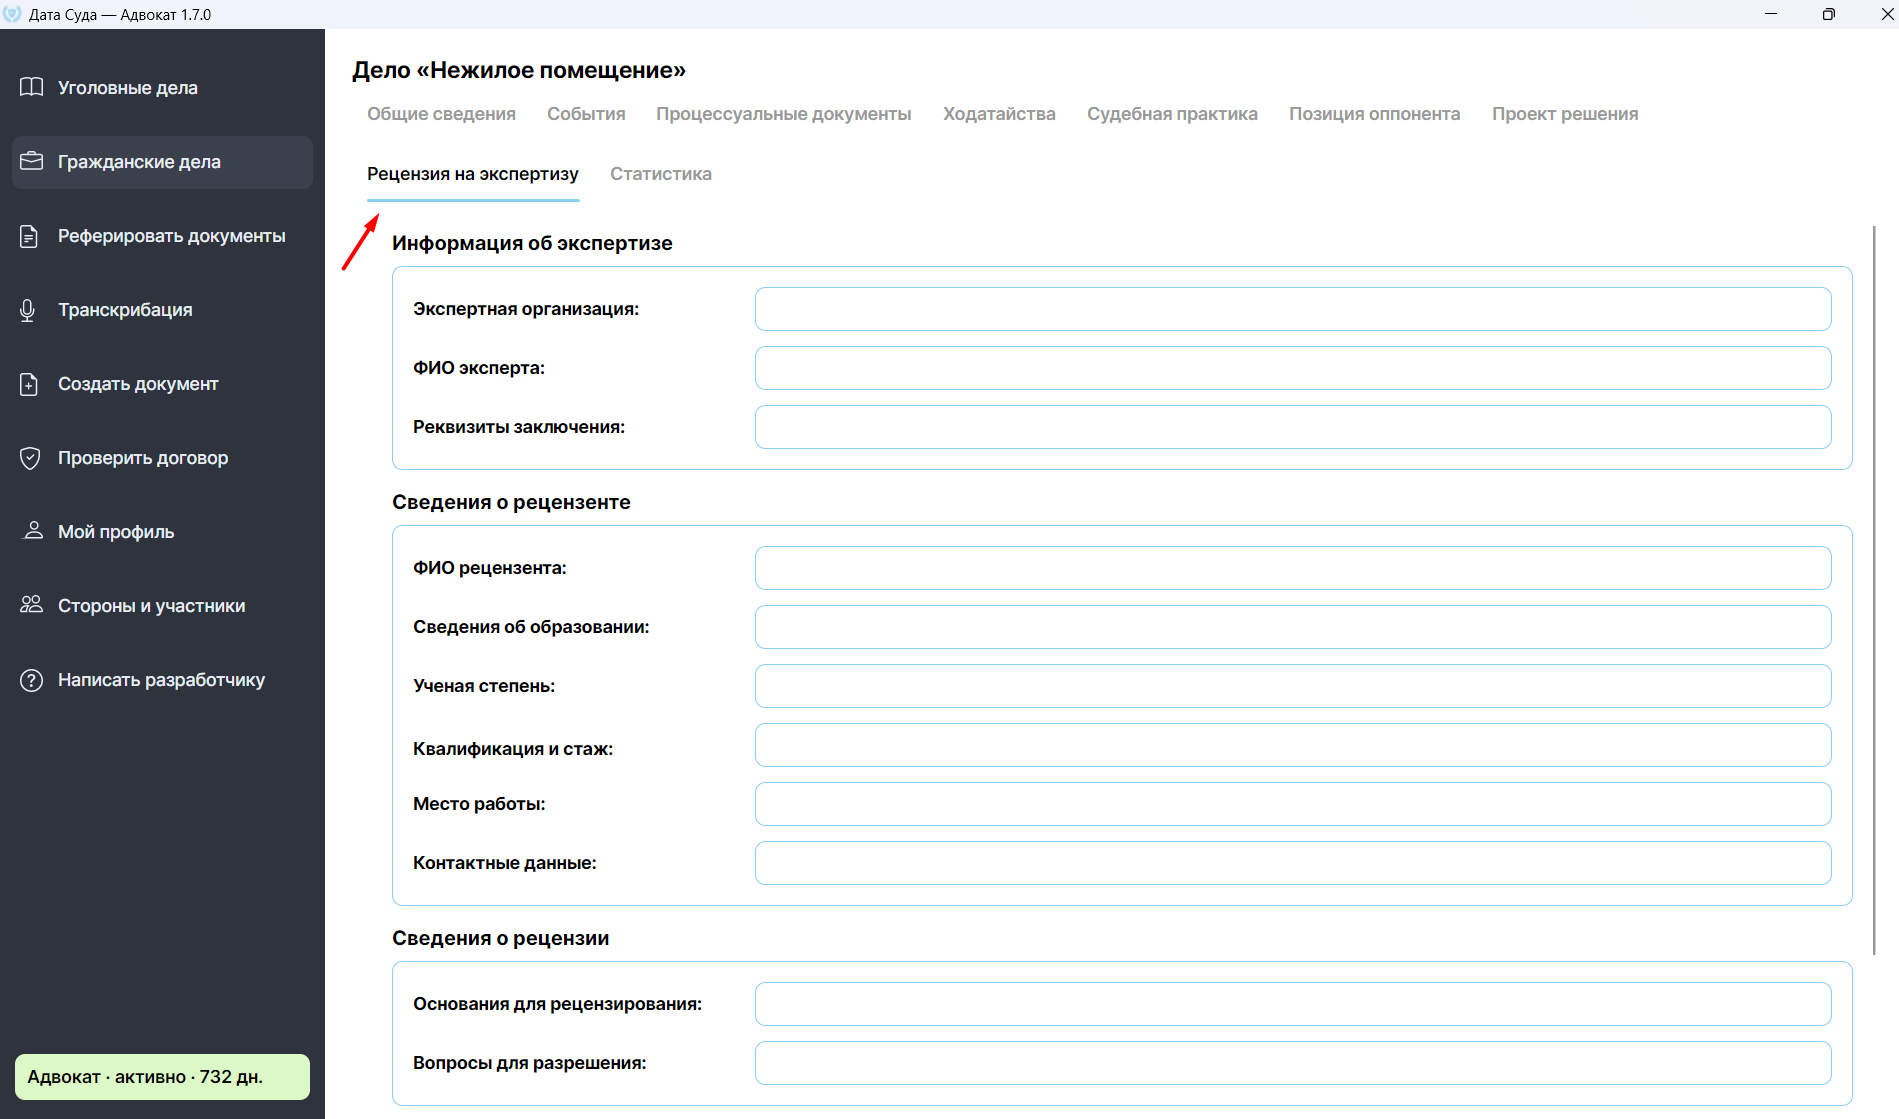Viewport: 1899px width, 1119px height.
Task: Click the Информация об экспертизе heading
Action: 532,243
